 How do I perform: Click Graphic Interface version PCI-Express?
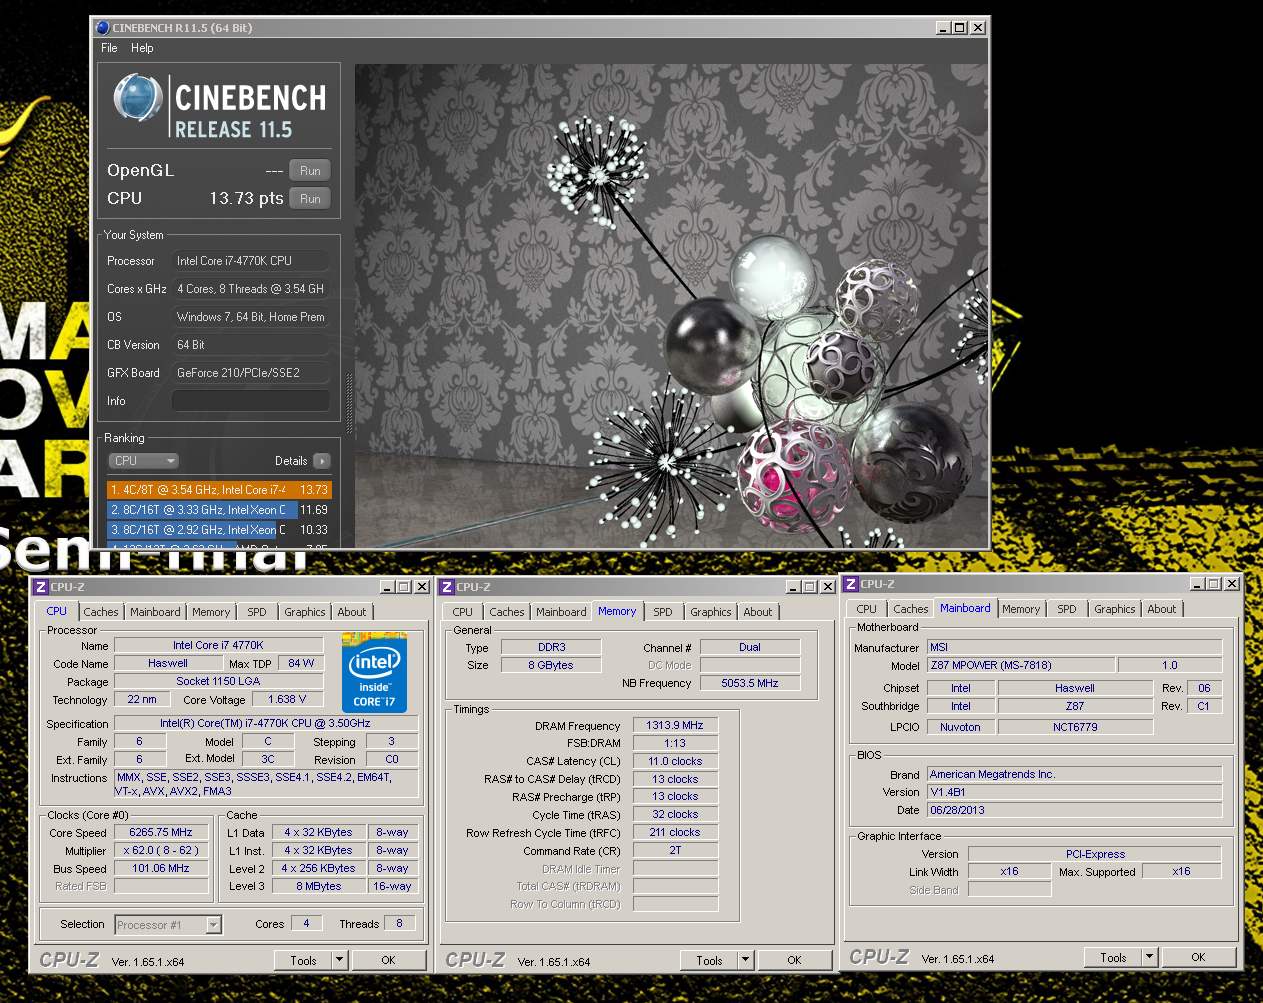(x=1095, y=855)
